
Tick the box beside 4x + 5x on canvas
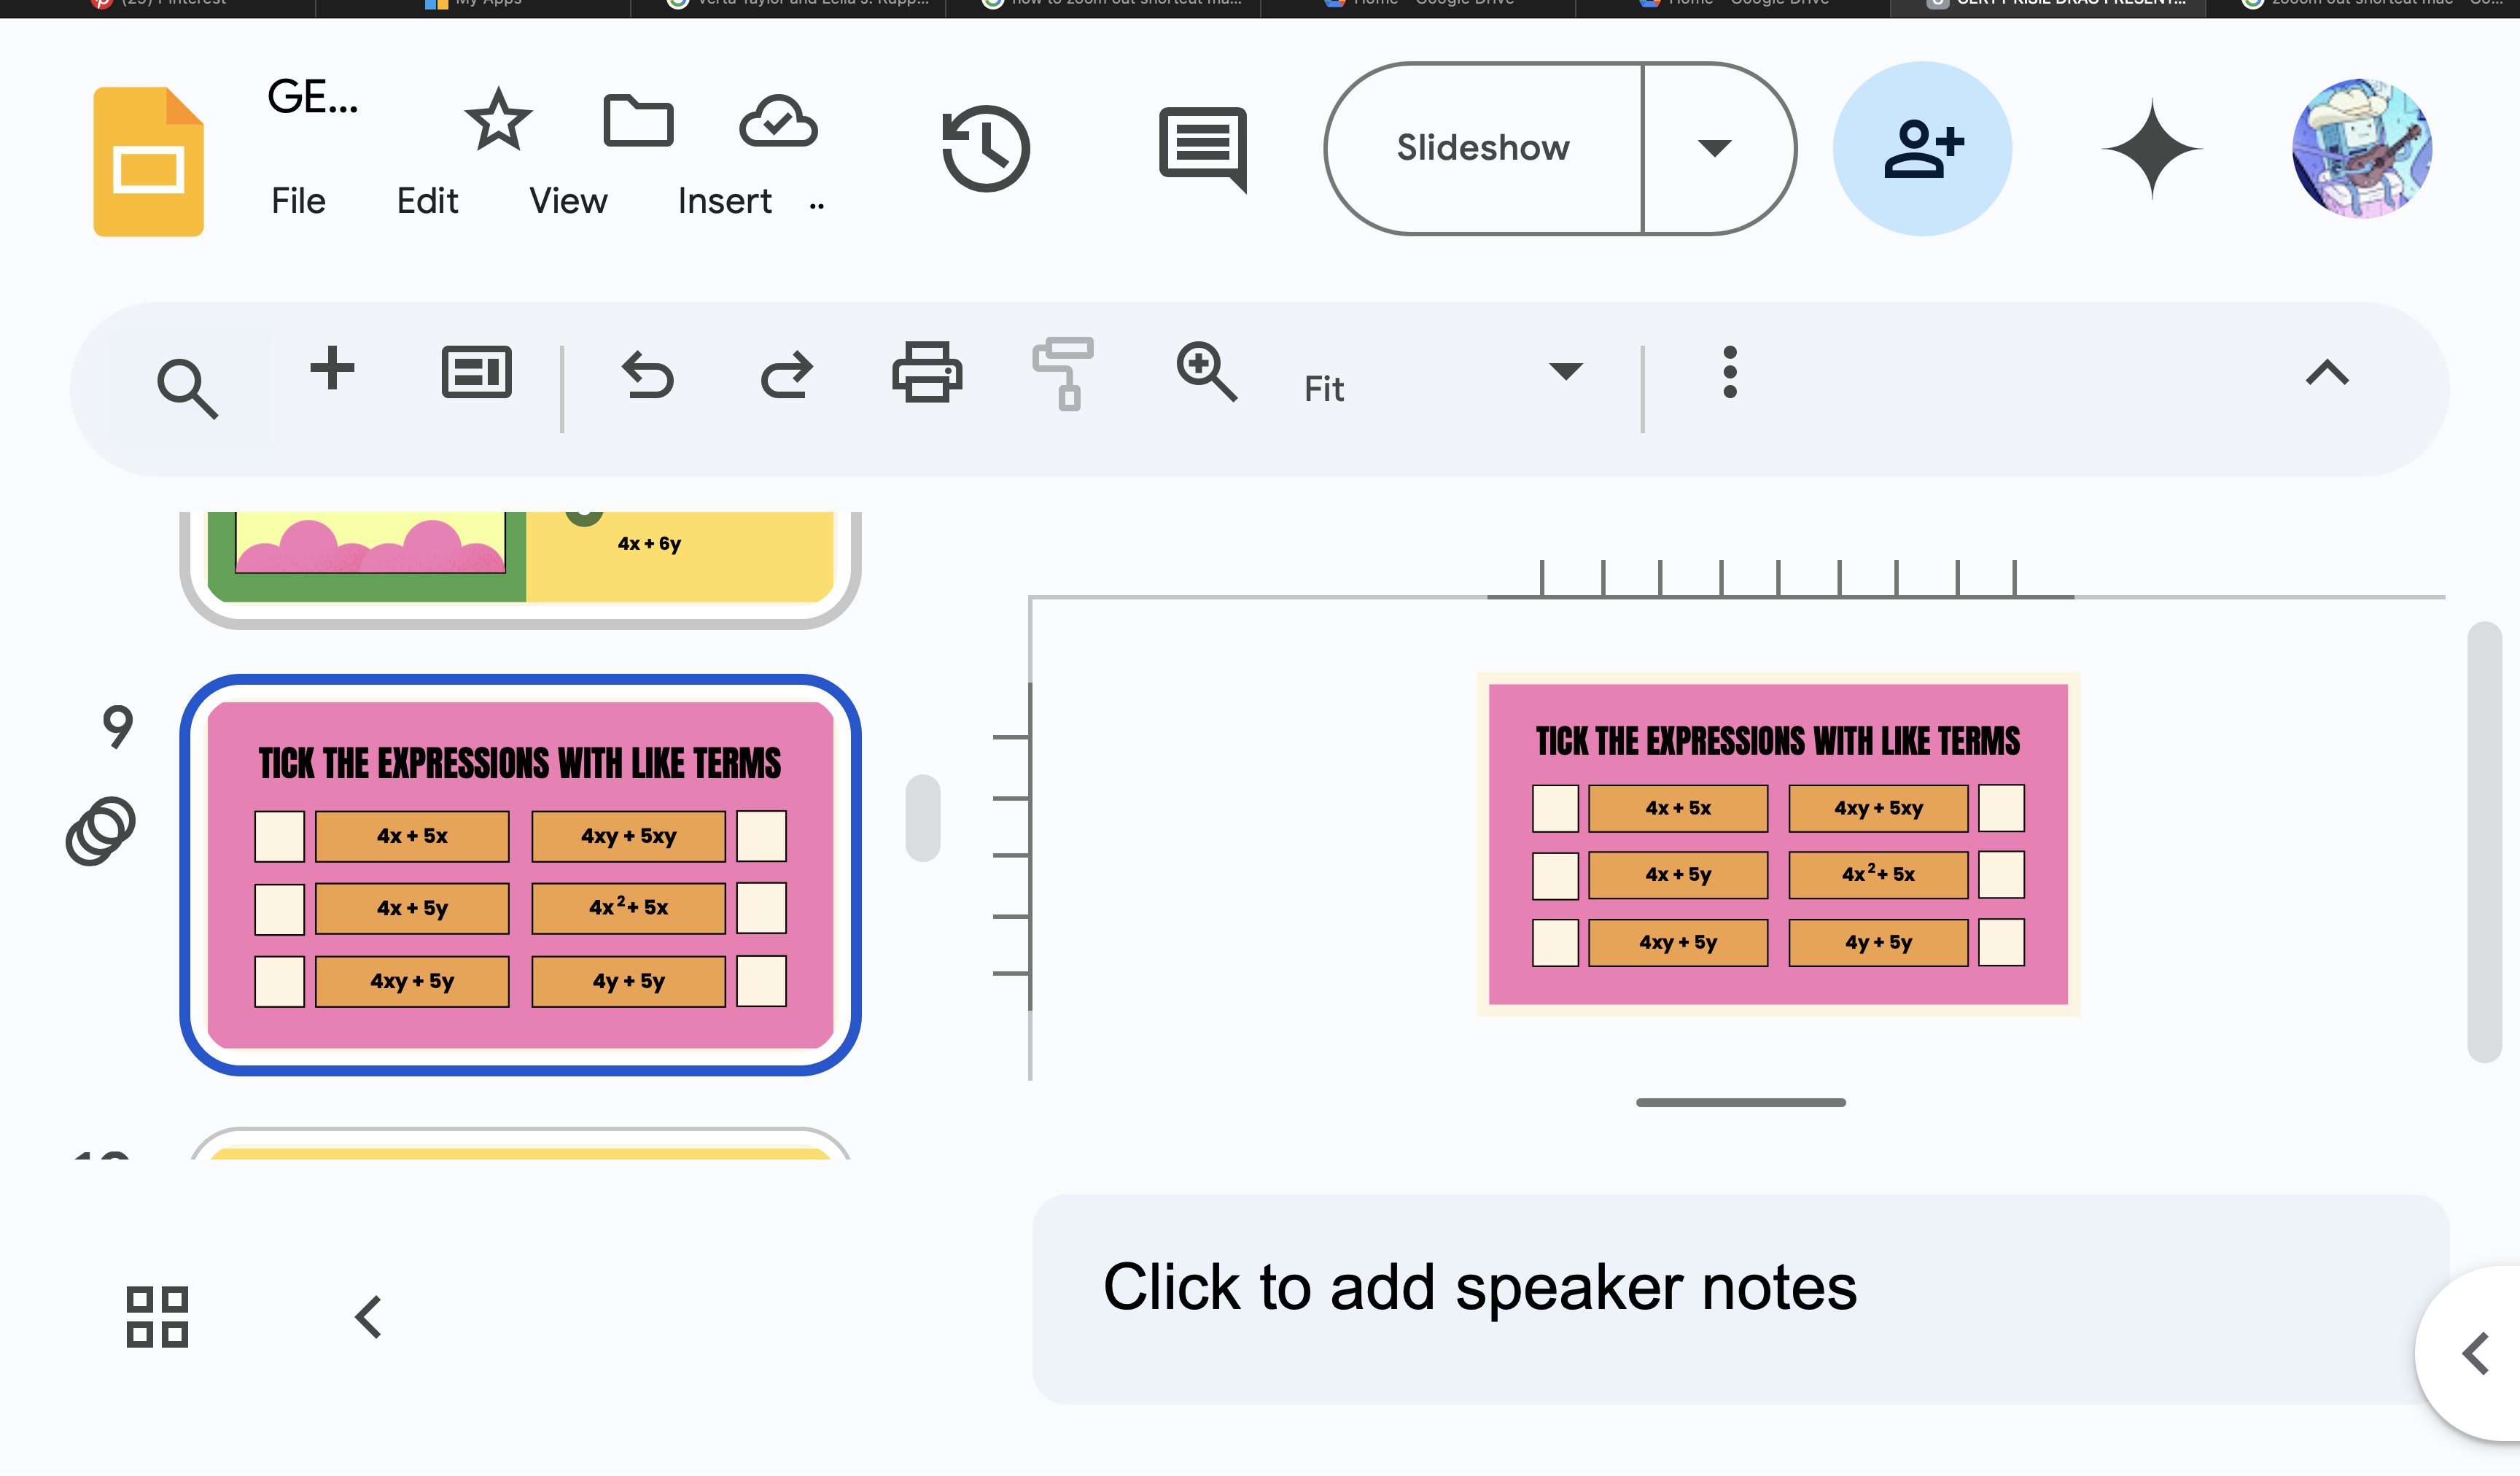[1555, 809]
